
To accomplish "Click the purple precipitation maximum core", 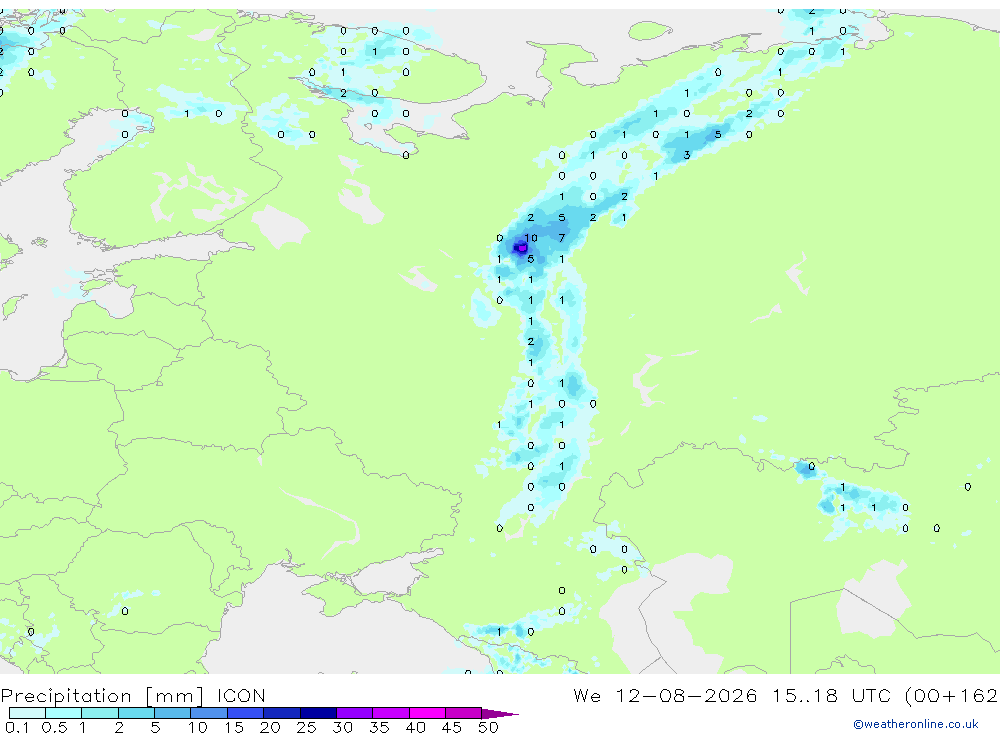I will pos(520,248).
